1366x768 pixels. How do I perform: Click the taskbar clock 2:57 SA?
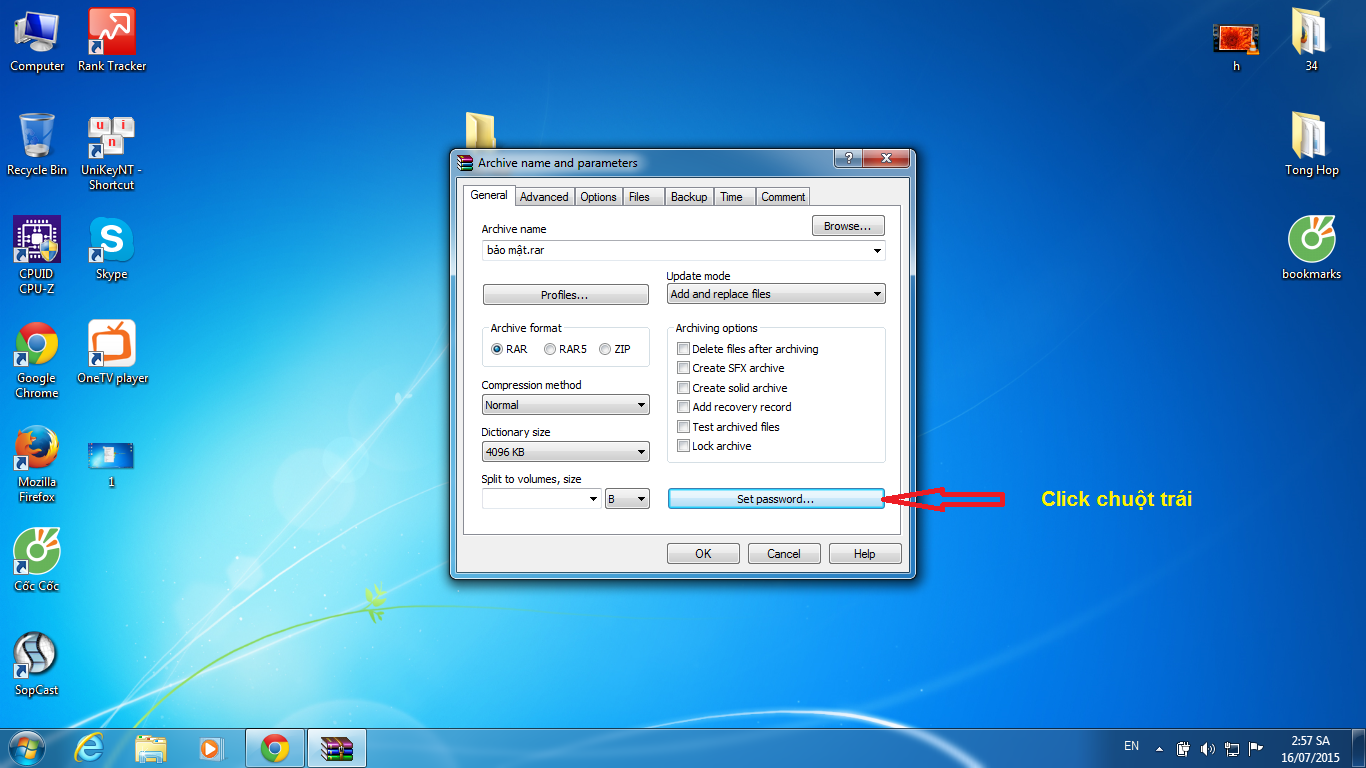coord(1311,749)
